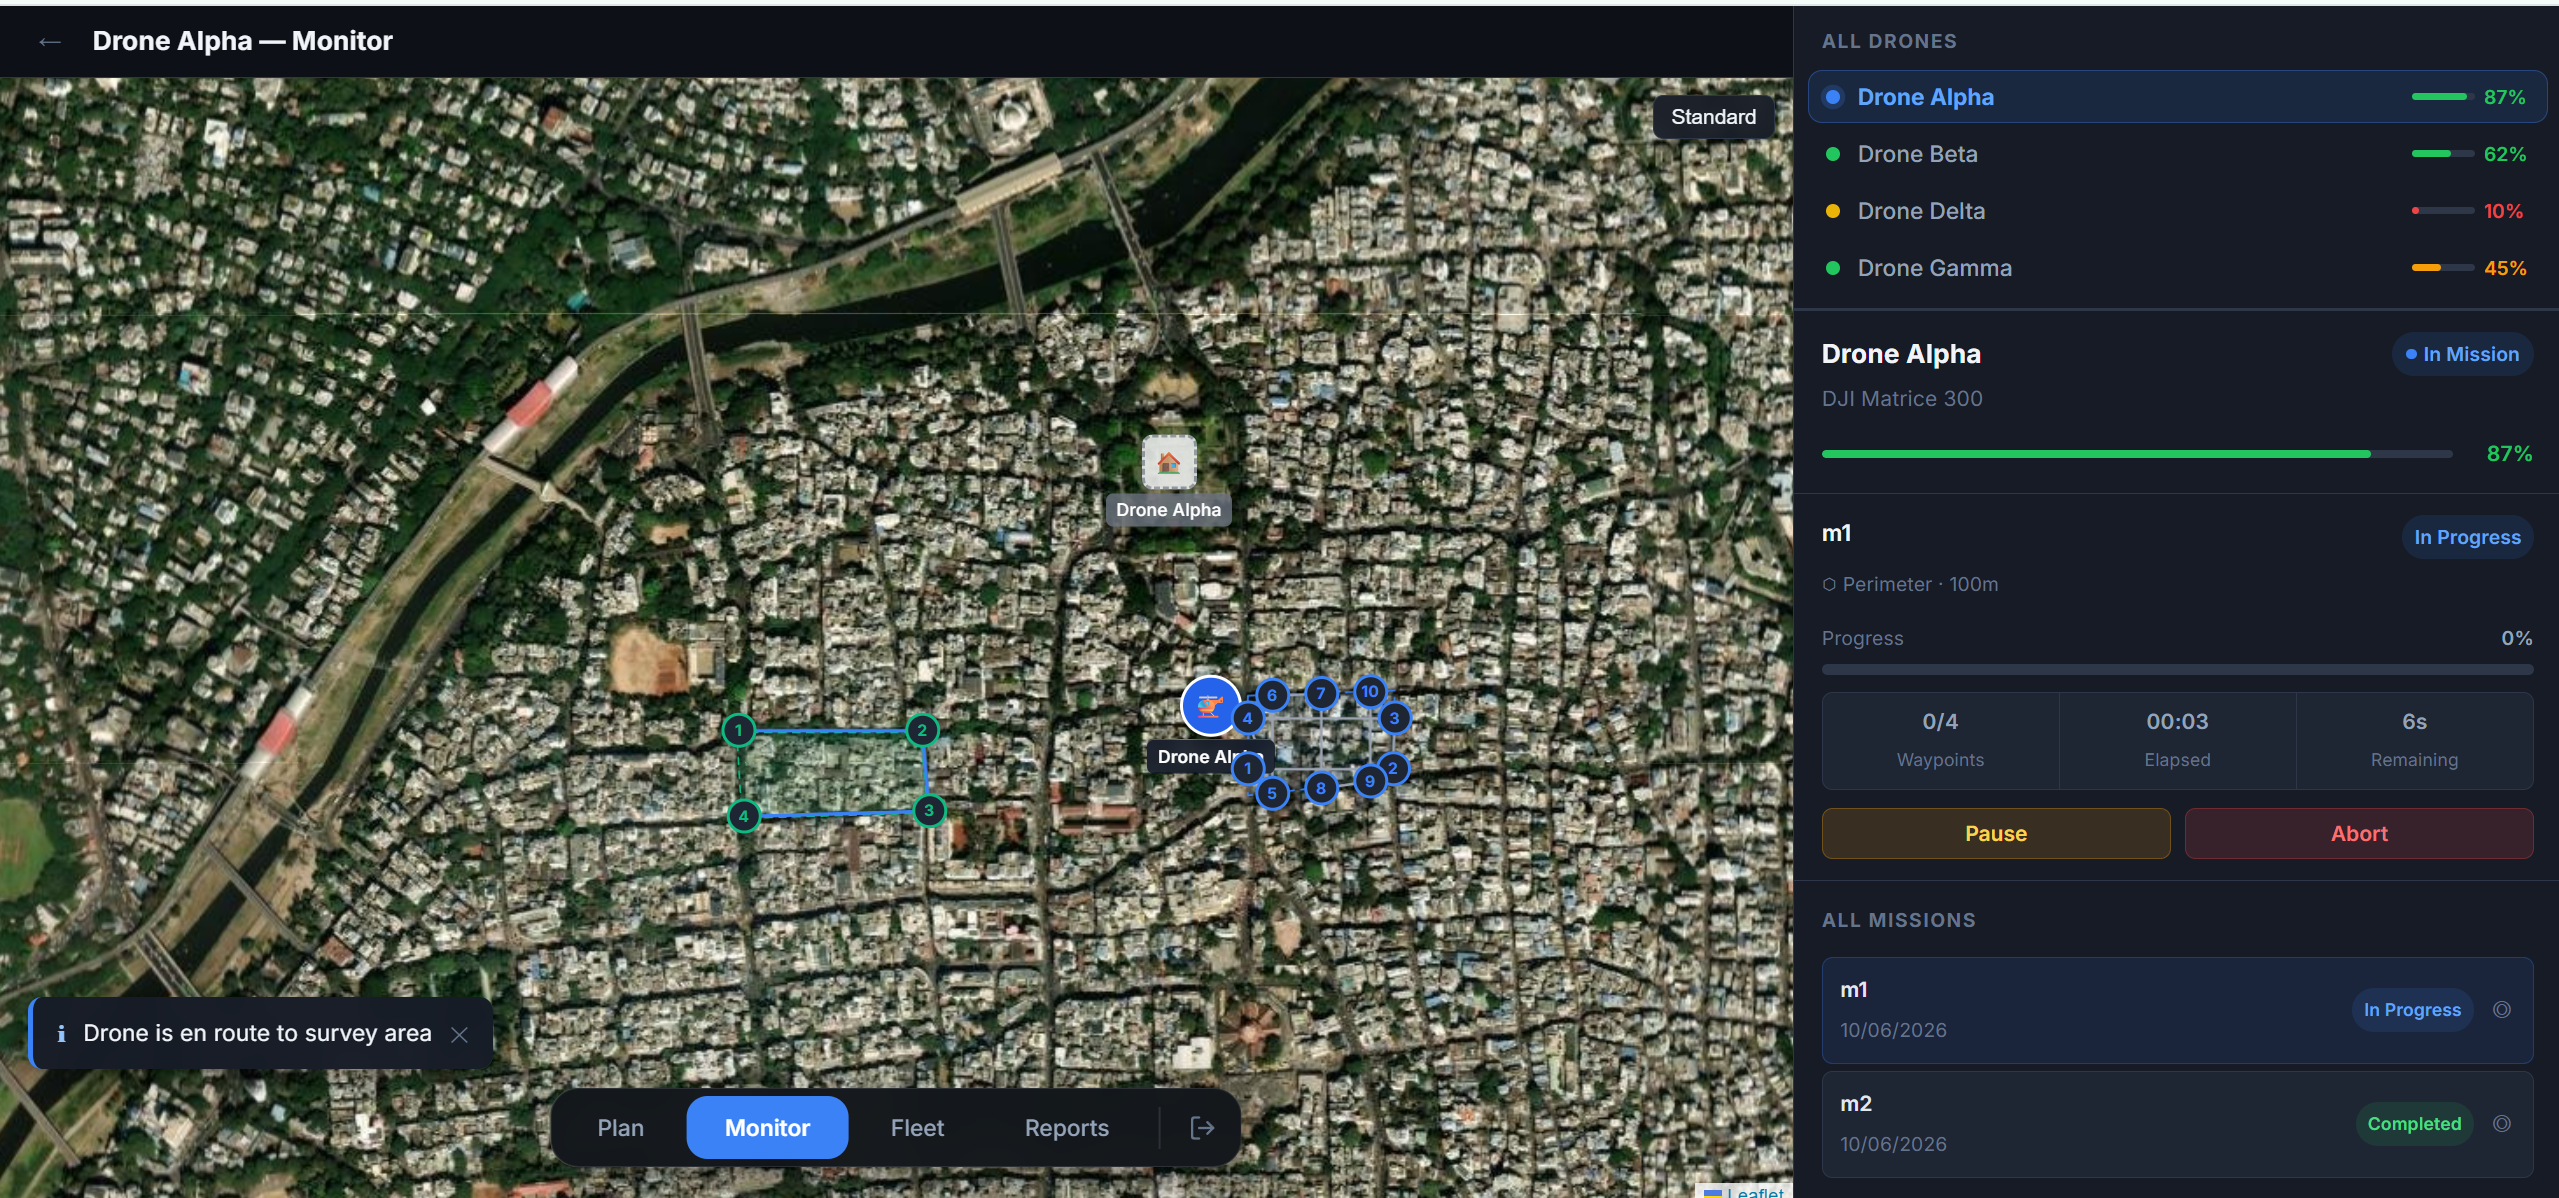
Task: Click the Drone Alpha label under home marker
Action: (x=1168, y=510)
